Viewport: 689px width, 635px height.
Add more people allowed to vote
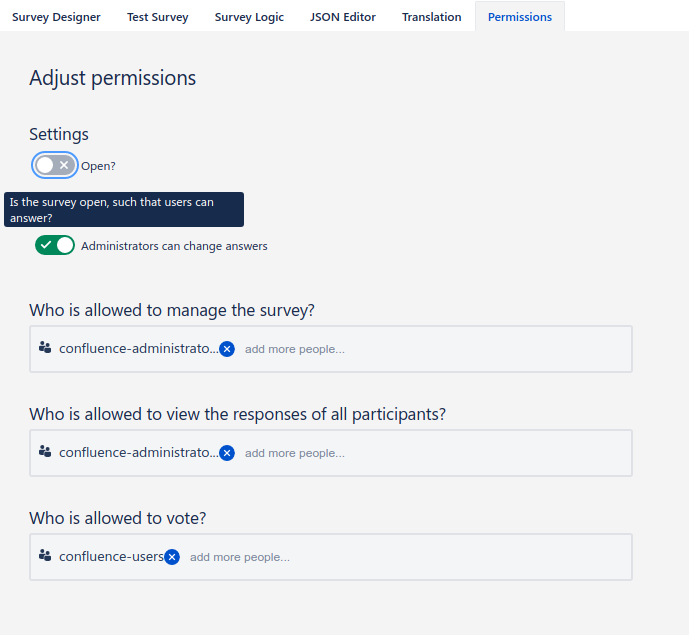coord(240,558)
